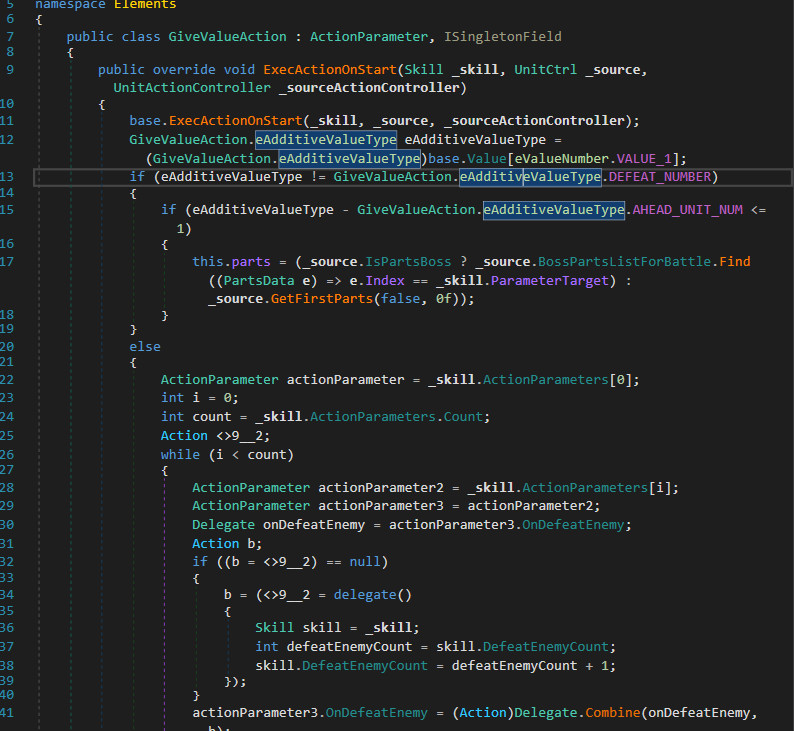Click actionParameter3 declaration on line 29
This screenshot has height=731, width=794.
(x=381, y=506)
